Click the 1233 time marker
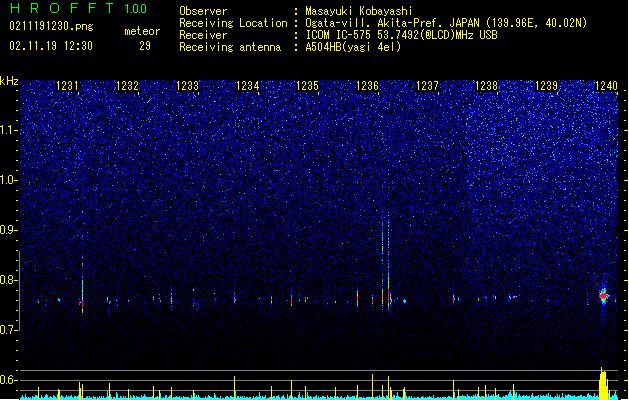Image resolution: width=629 pixels, height=400 pixels. pyautogui.click(x=187, y=85)
